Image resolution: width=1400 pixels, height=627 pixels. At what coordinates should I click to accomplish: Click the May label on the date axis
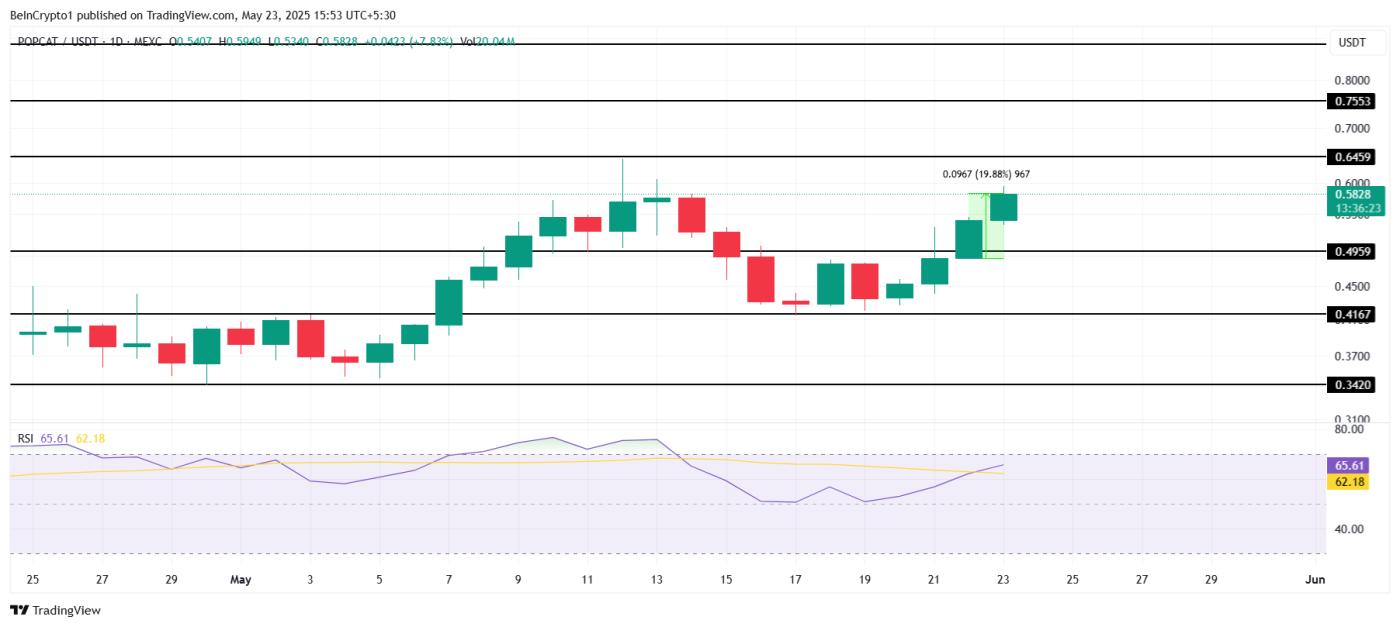243,578
